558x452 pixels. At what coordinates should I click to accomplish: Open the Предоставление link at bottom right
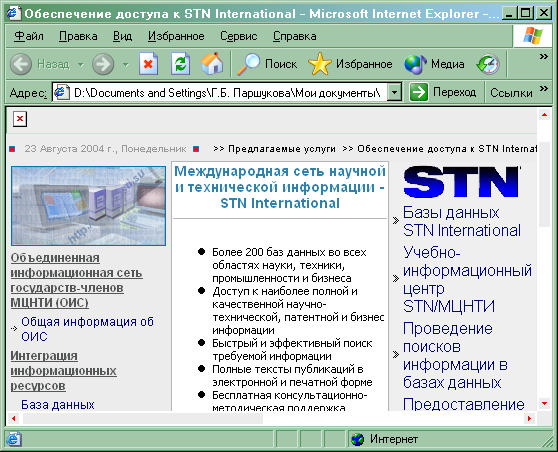pos(463,404)
